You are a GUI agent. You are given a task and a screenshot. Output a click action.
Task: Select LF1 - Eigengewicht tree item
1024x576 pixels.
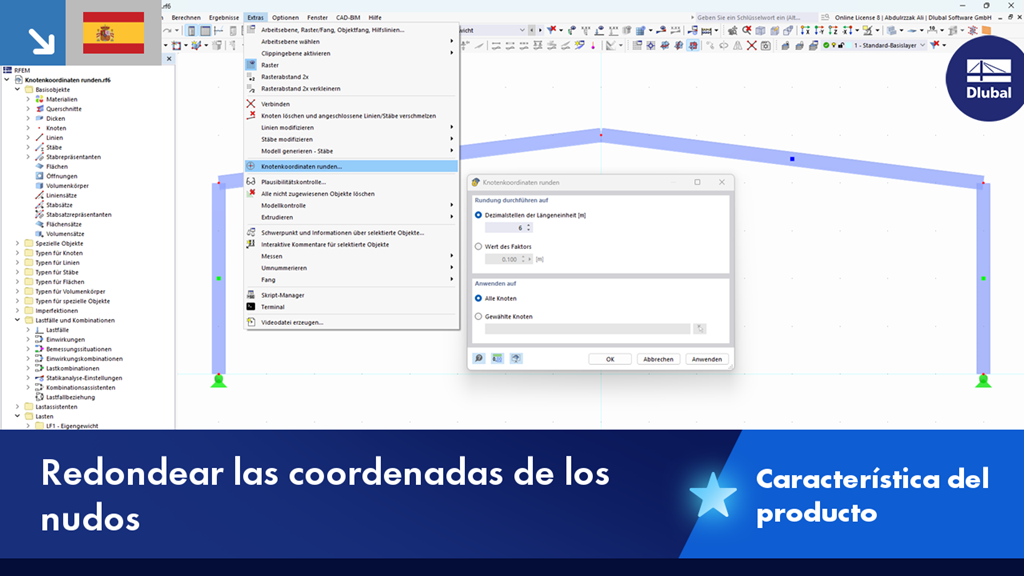(72, 426)
